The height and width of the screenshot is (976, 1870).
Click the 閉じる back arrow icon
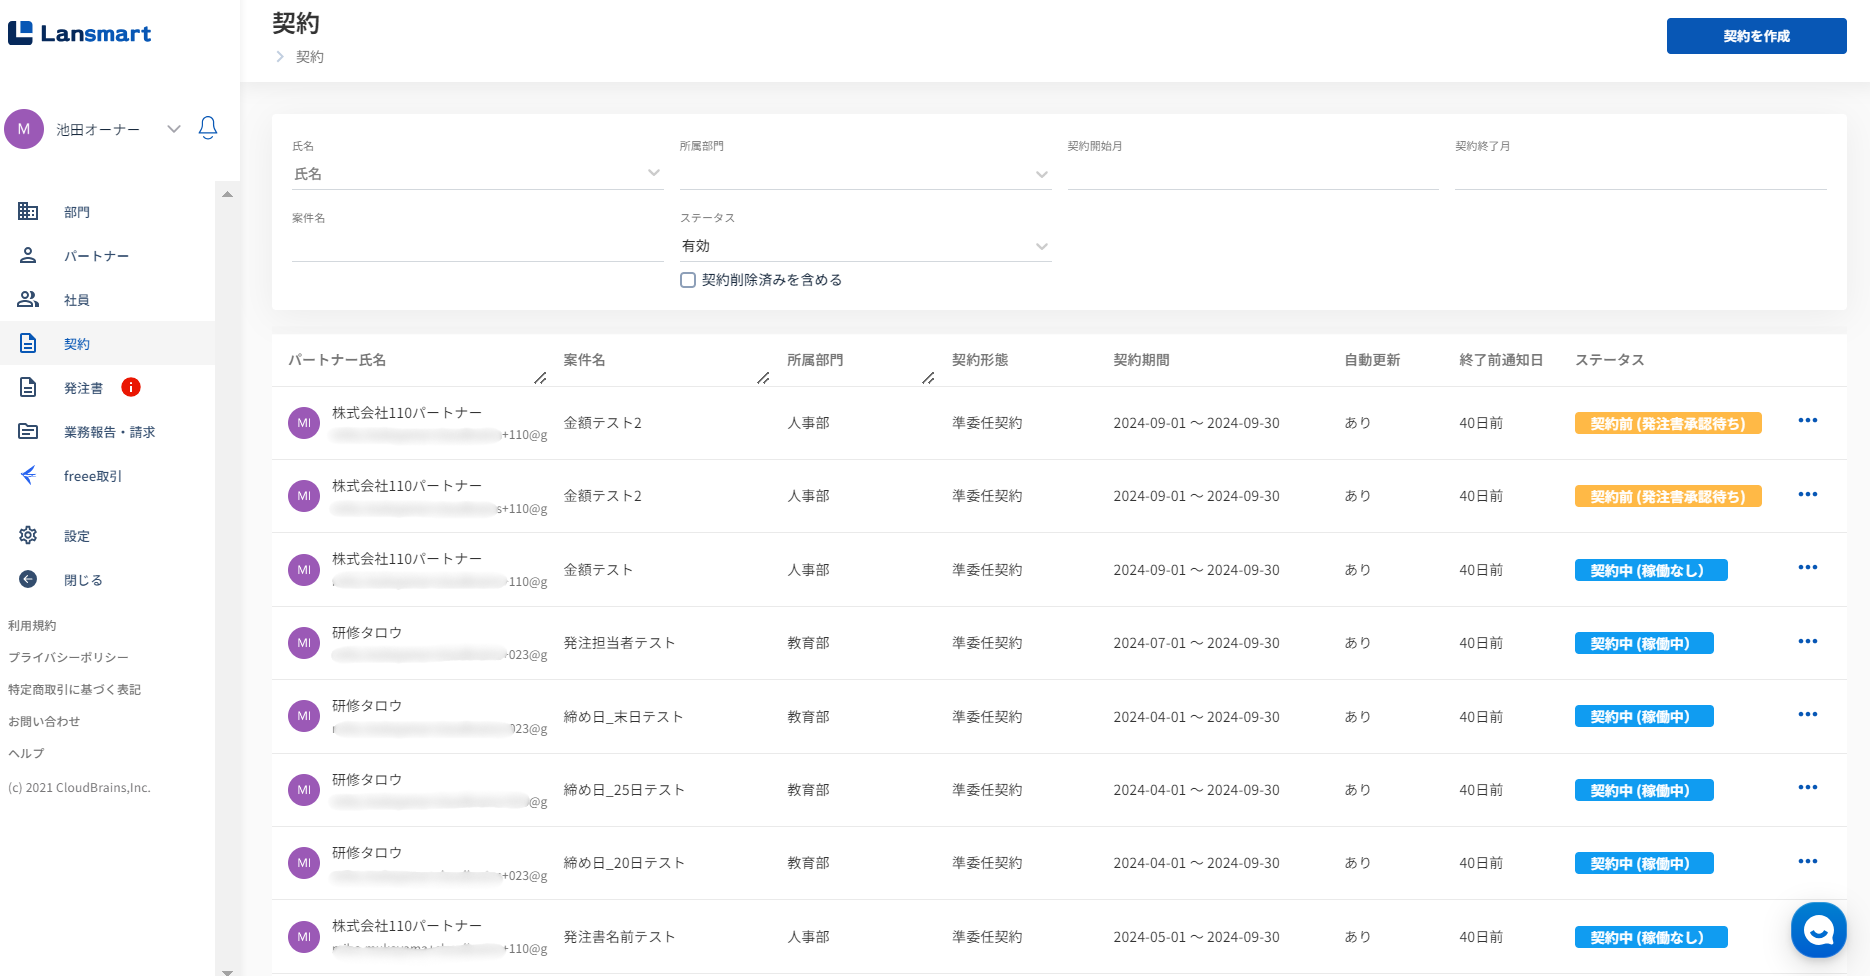(x=28, y=579)
